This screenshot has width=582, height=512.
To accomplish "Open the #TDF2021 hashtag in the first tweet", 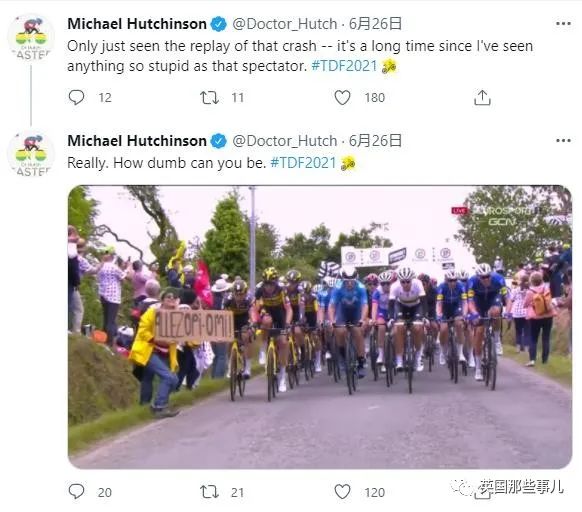I will (x=344, y=66).
